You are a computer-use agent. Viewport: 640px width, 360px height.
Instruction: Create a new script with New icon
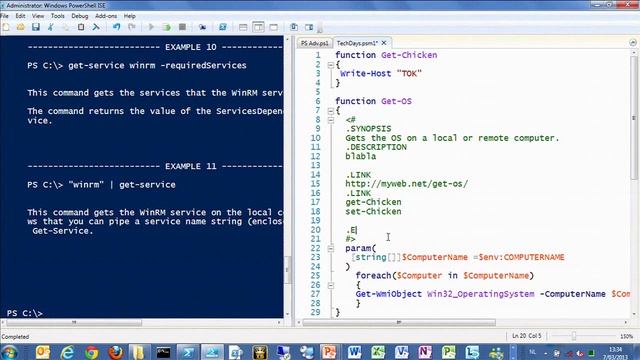(6, 27)
